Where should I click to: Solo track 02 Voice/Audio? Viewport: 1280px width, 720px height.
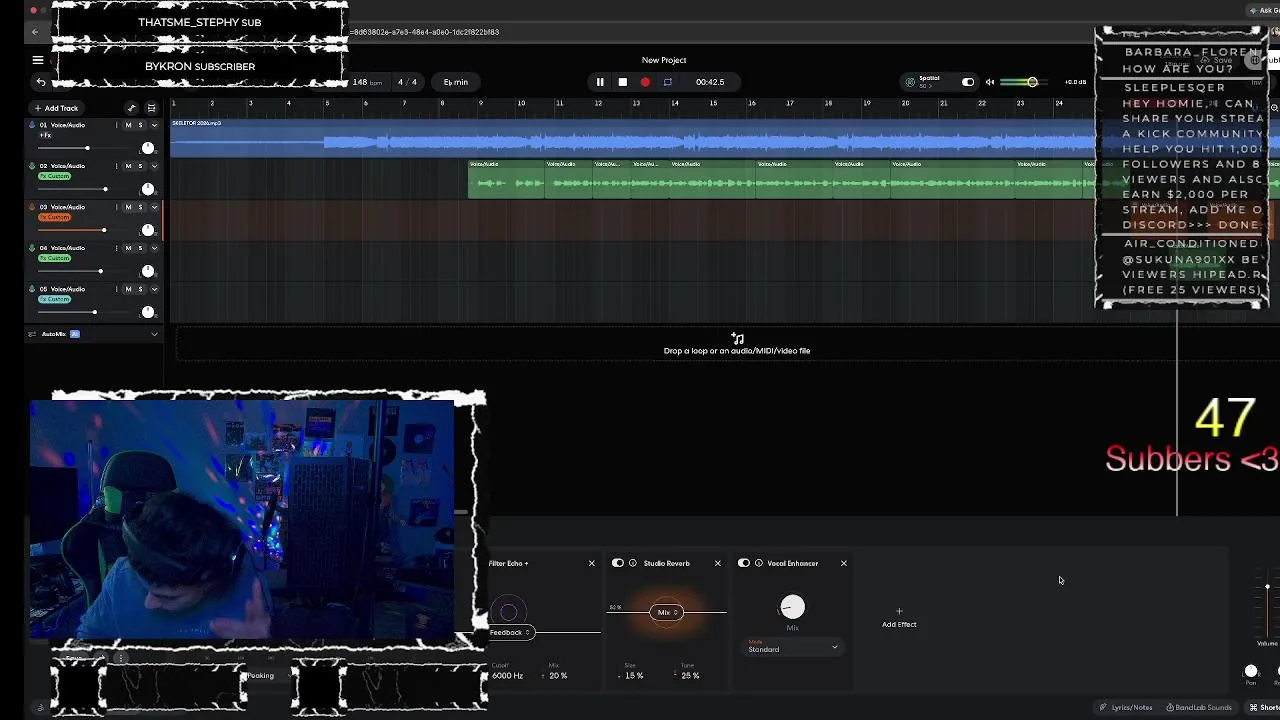coord(140,166)
